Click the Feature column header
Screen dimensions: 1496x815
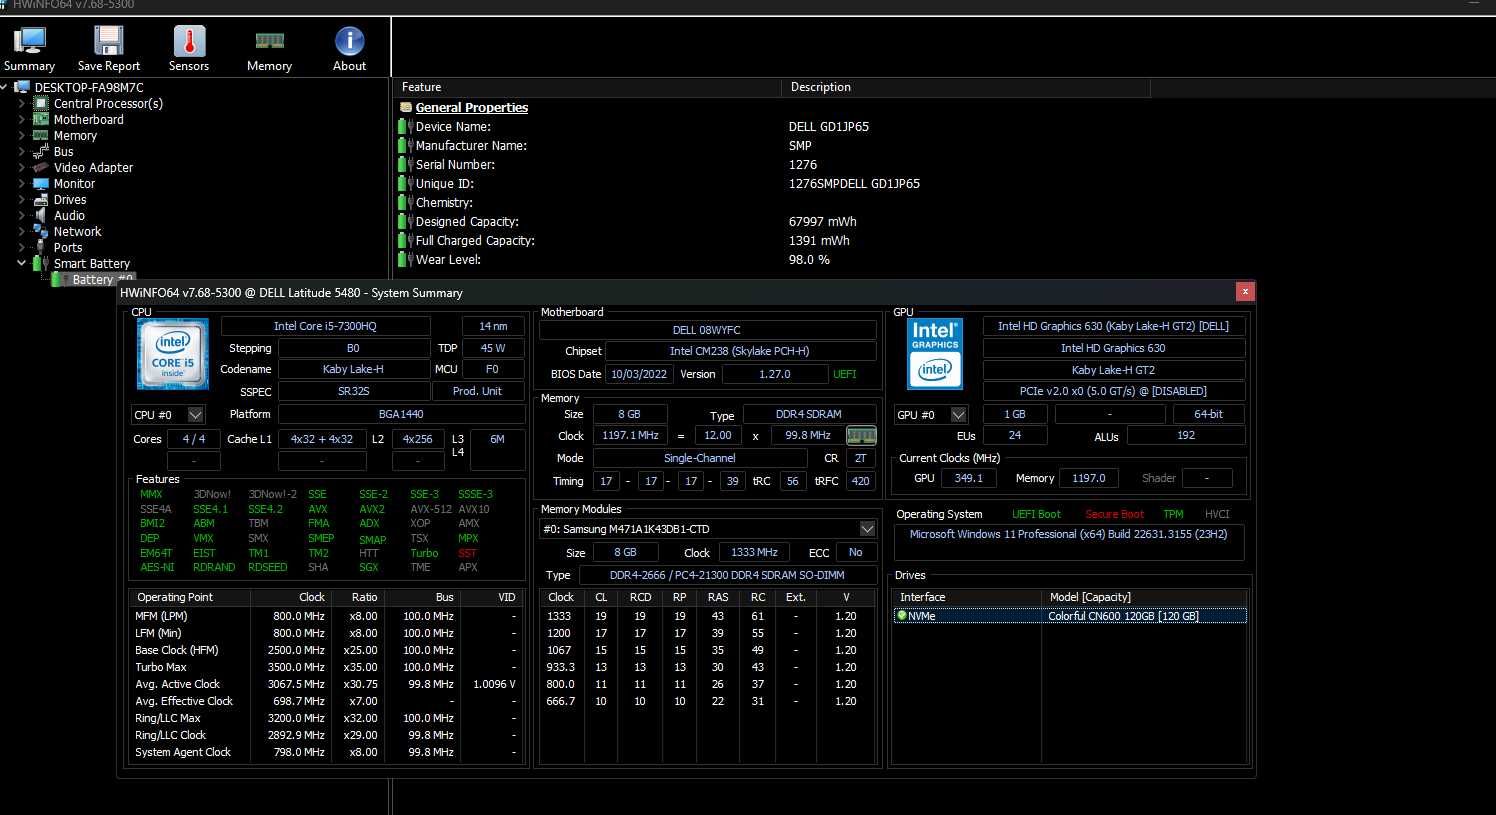(586, 87)
